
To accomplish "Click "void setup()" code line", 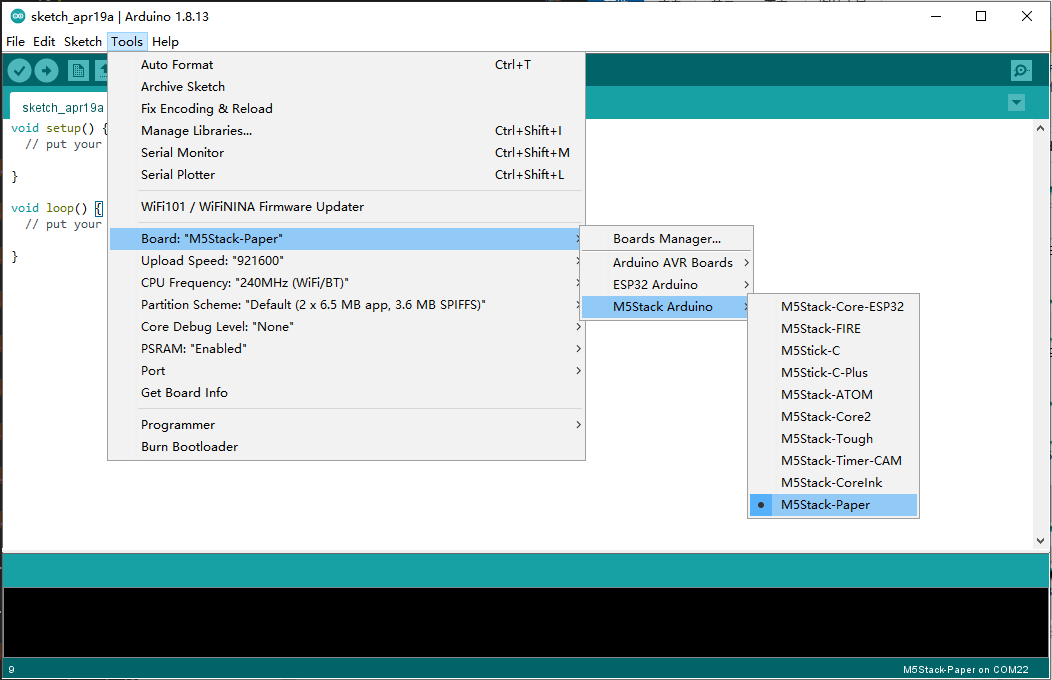I will coord(58,128).
